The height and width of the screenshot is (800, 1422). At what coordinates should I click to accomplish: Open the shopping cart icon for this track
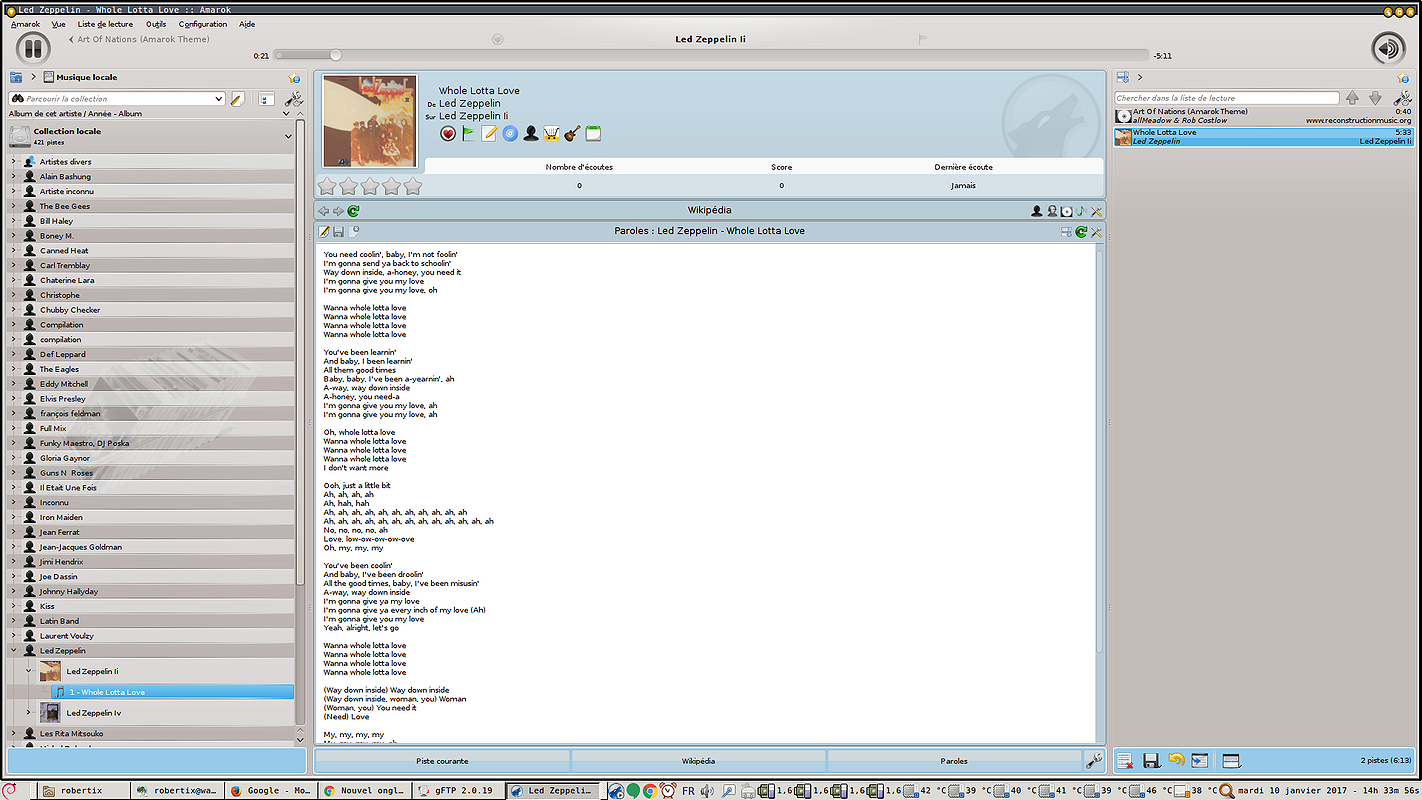(x=551, y=134)
